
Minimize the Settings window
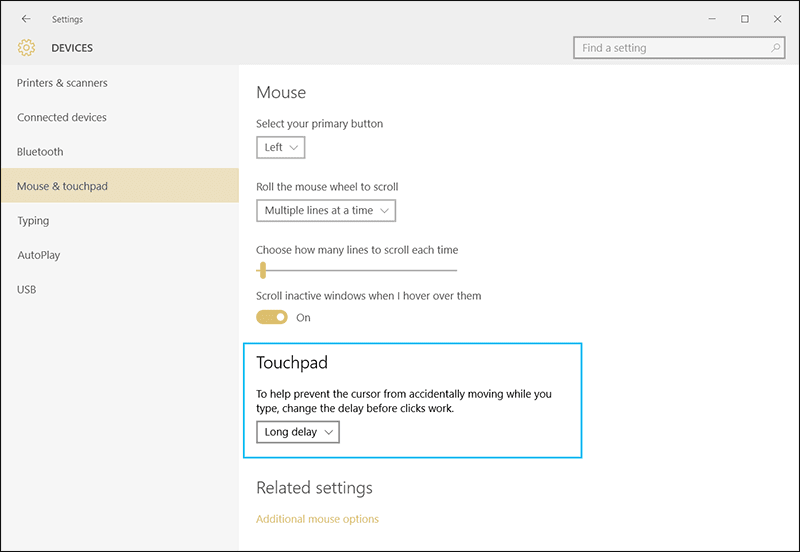(712, 19)
